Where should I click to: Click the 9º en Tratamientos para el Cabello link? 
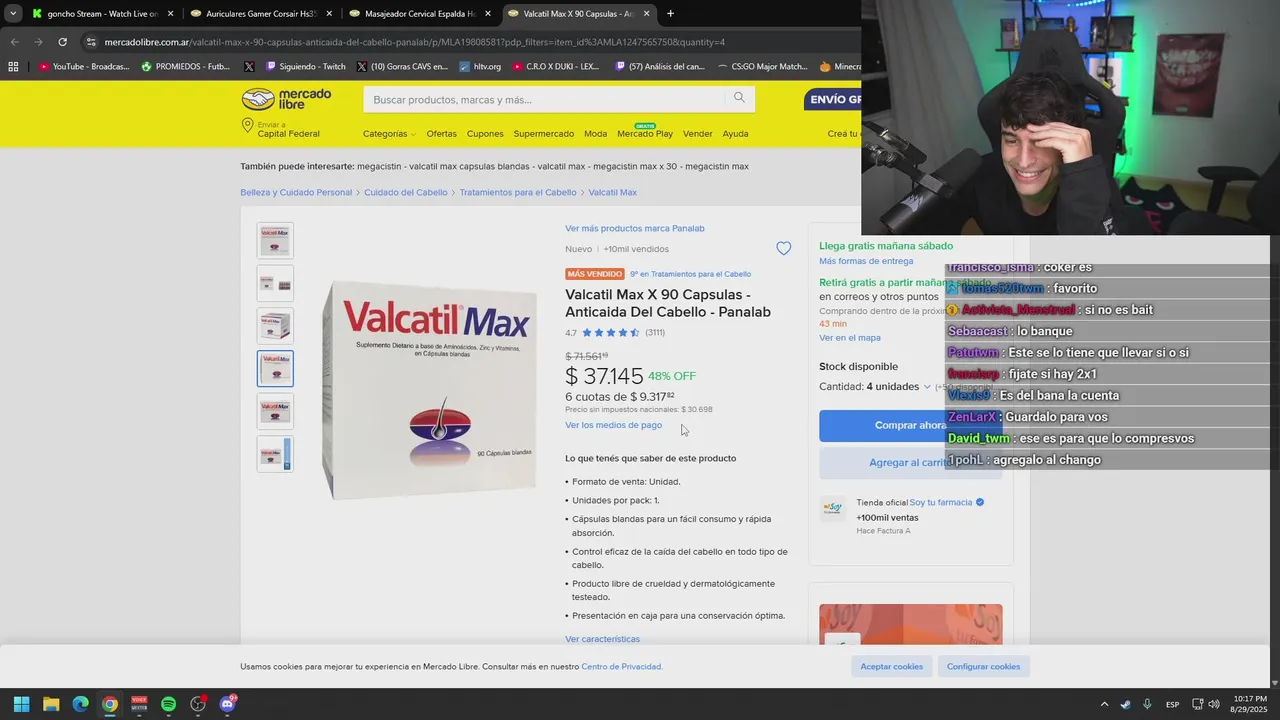690,274
